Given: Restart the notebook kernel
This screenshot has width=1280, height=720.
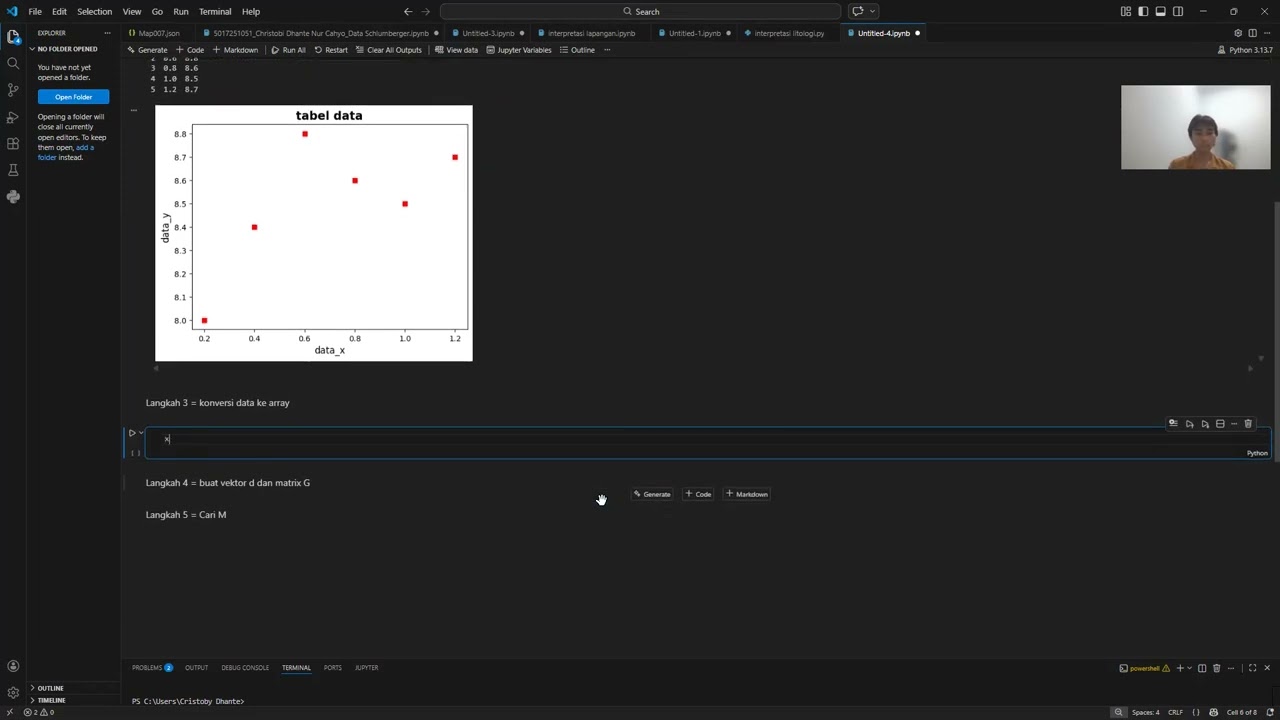Looking at the screenshot, I should click(331, 50).
